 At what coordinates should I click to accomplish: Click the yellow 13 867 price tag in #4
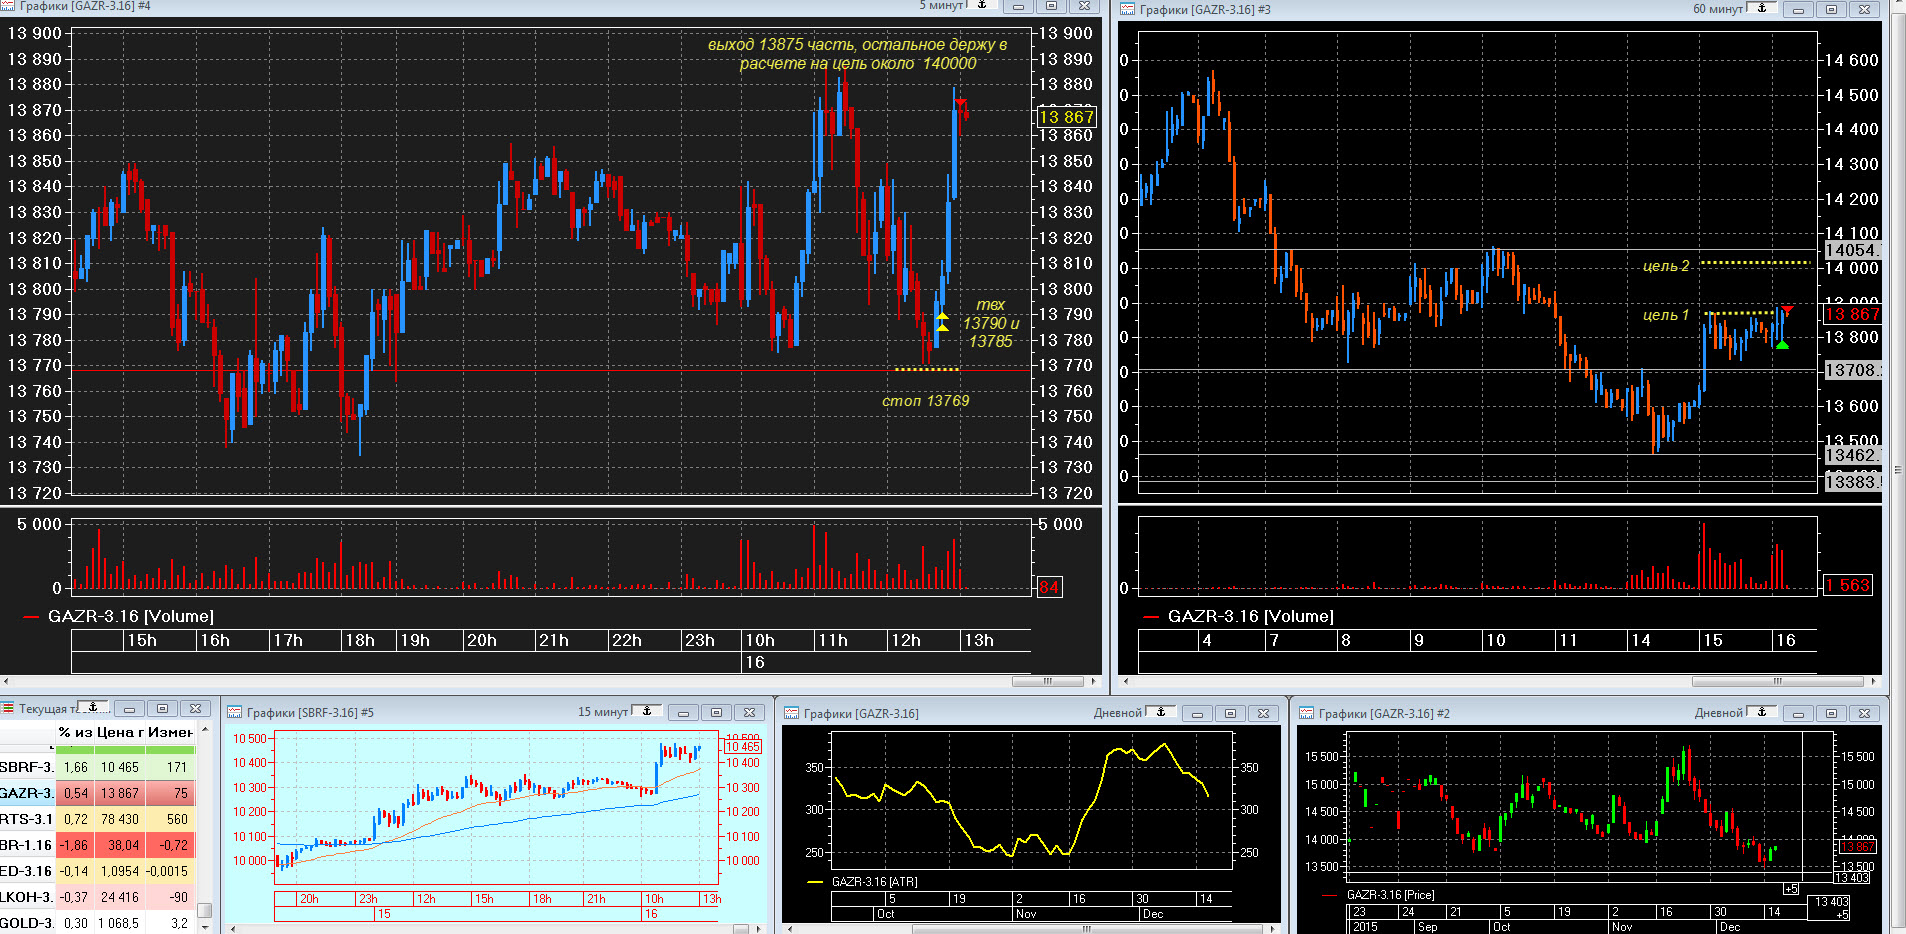1067,117
